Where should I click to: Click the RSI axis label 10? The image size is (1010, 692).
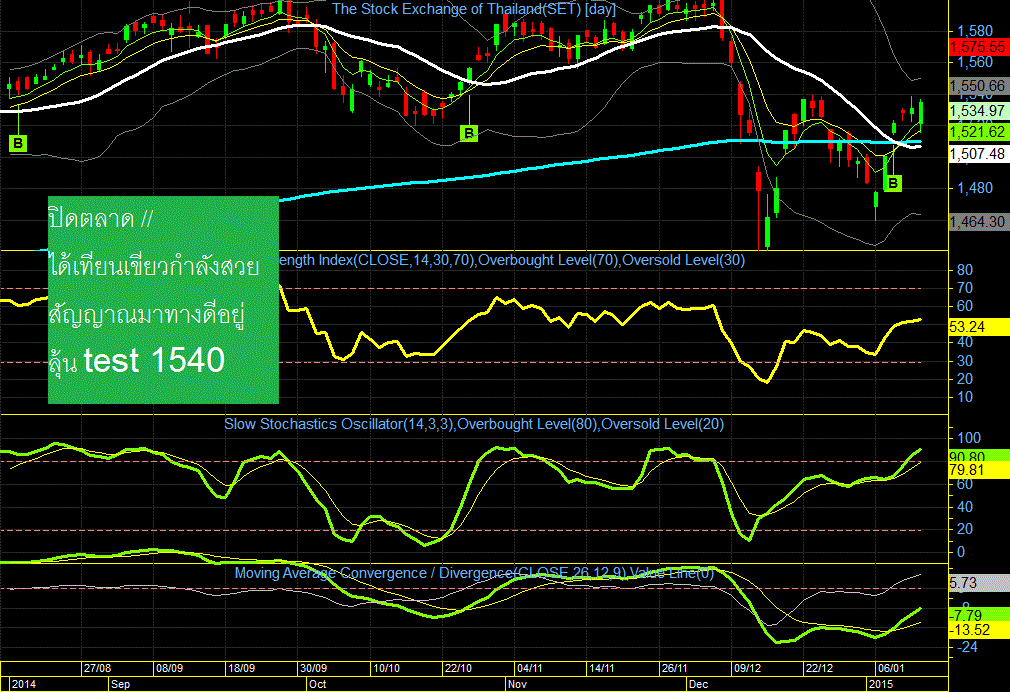[x=965, y=397]
